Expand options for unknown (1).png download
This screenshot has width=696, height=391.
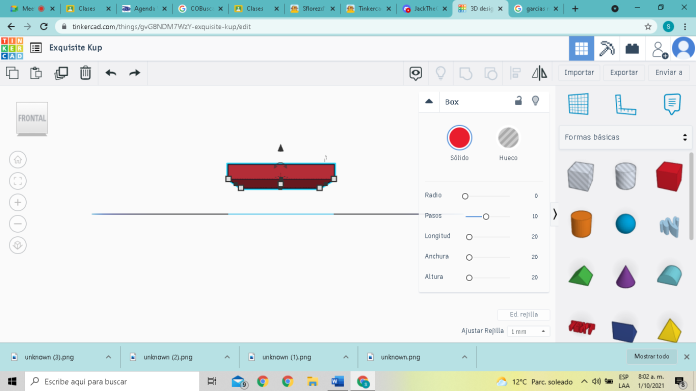tap(346, 357)
